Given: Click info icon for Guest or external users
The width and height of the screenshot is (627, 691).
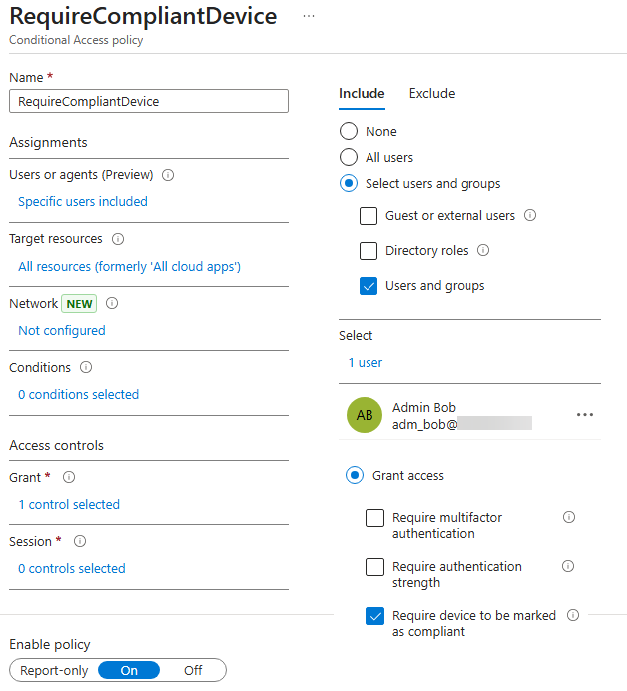Looking at the screenshot, I should tap(530, 215).
